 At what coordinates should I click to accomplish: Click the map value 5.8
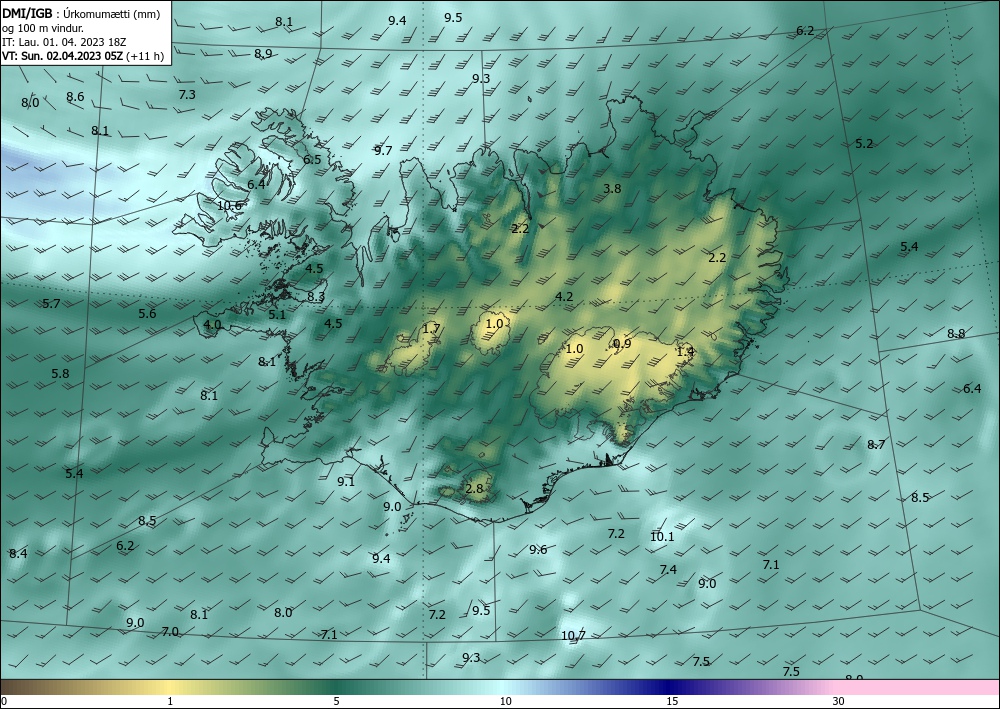point(61,374)
